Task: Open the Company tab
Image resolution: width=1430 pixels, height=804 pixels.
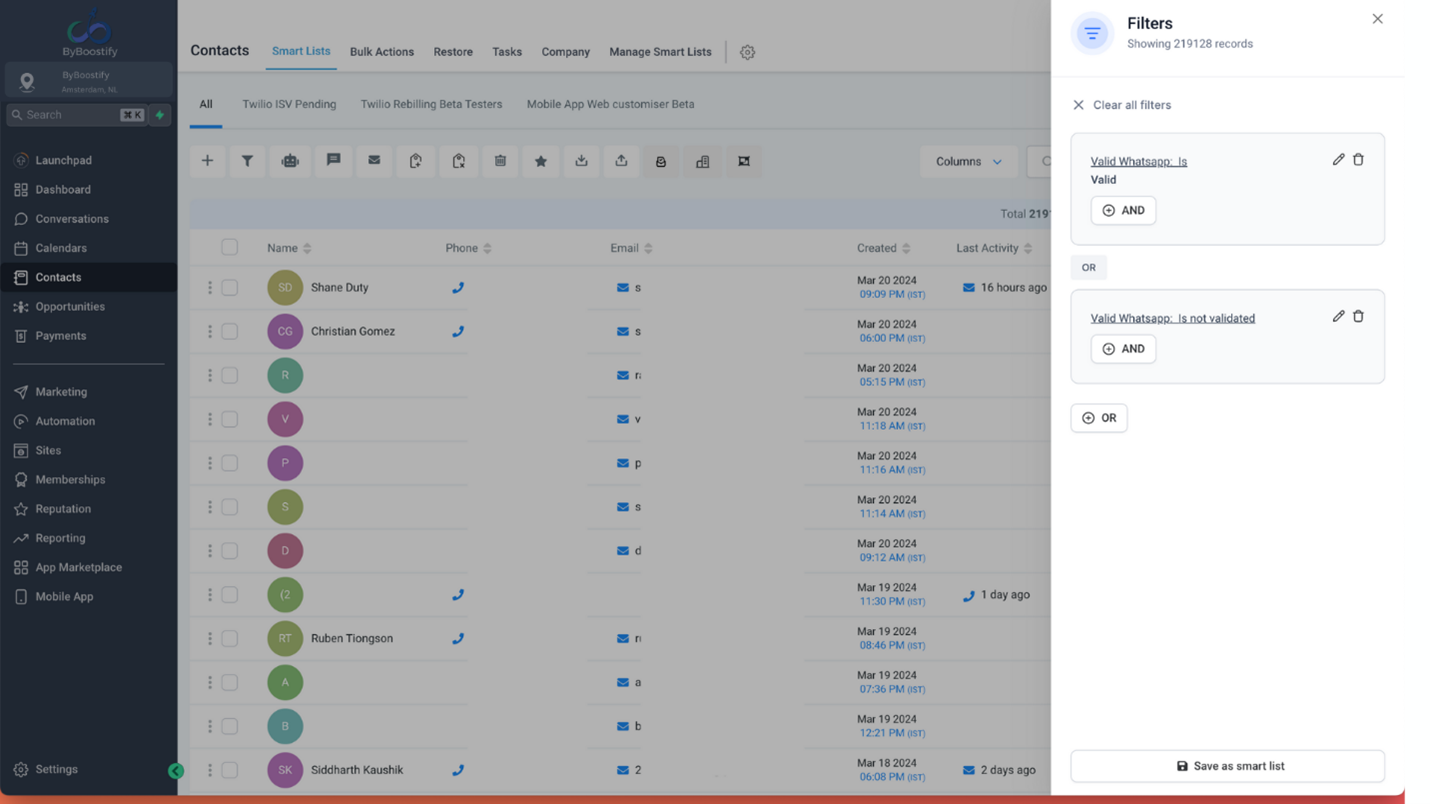Action: click(566, 52)
